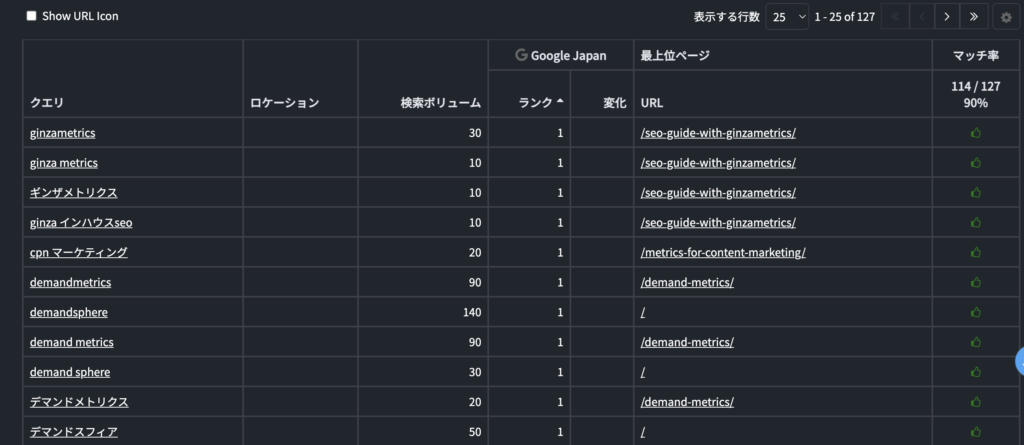The height and width of the screenshot is (445, 1024).
Task: Sort by 検索ボリューム column header
Action: point(440,102)
